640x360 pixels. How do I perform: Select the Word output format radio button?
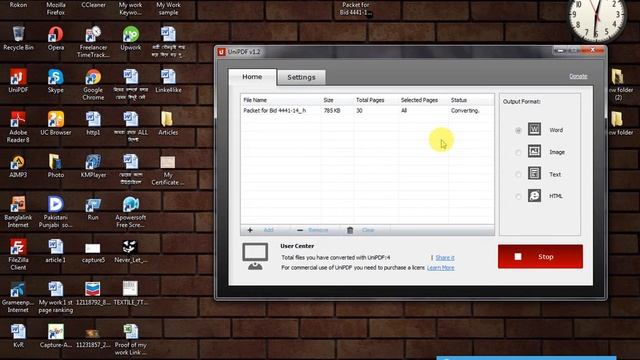click(x=518, y=131)
